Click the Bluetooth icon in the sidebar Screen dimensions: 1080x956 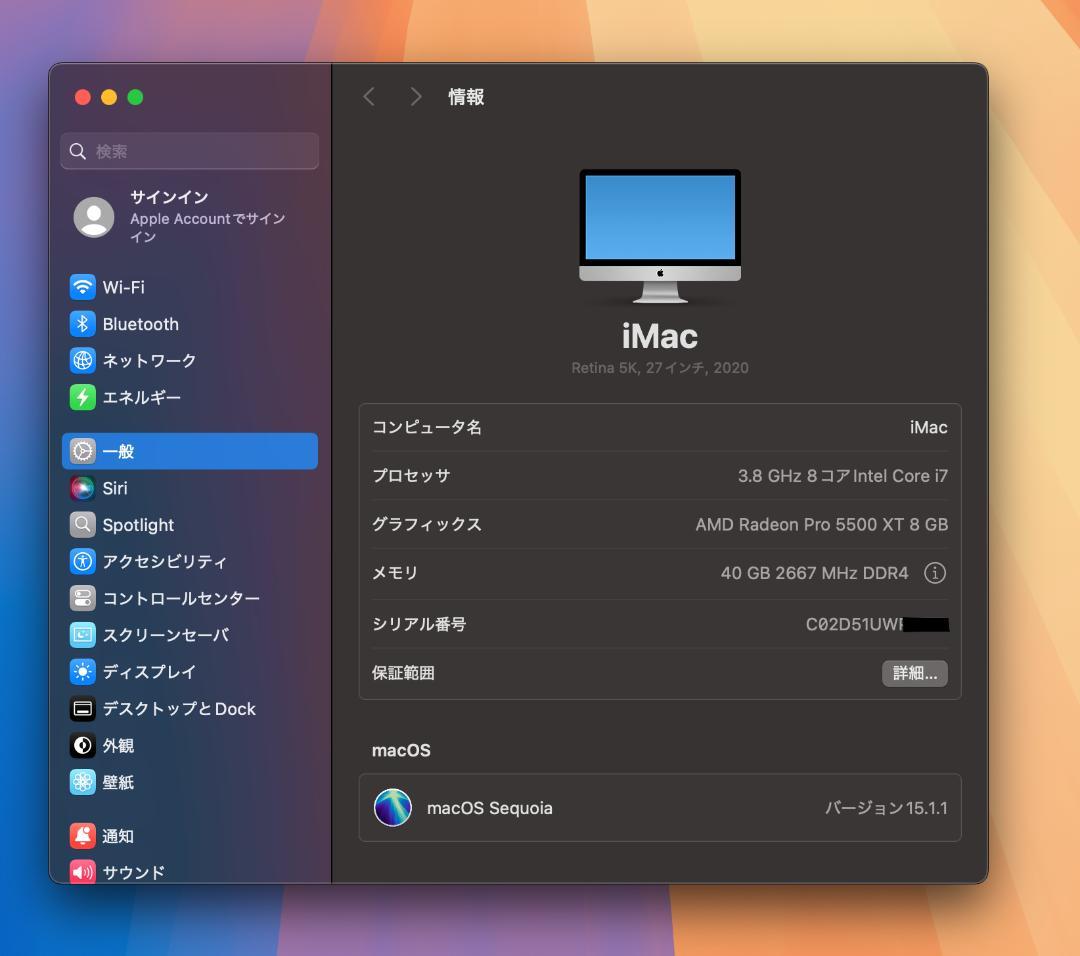(83, 324)
